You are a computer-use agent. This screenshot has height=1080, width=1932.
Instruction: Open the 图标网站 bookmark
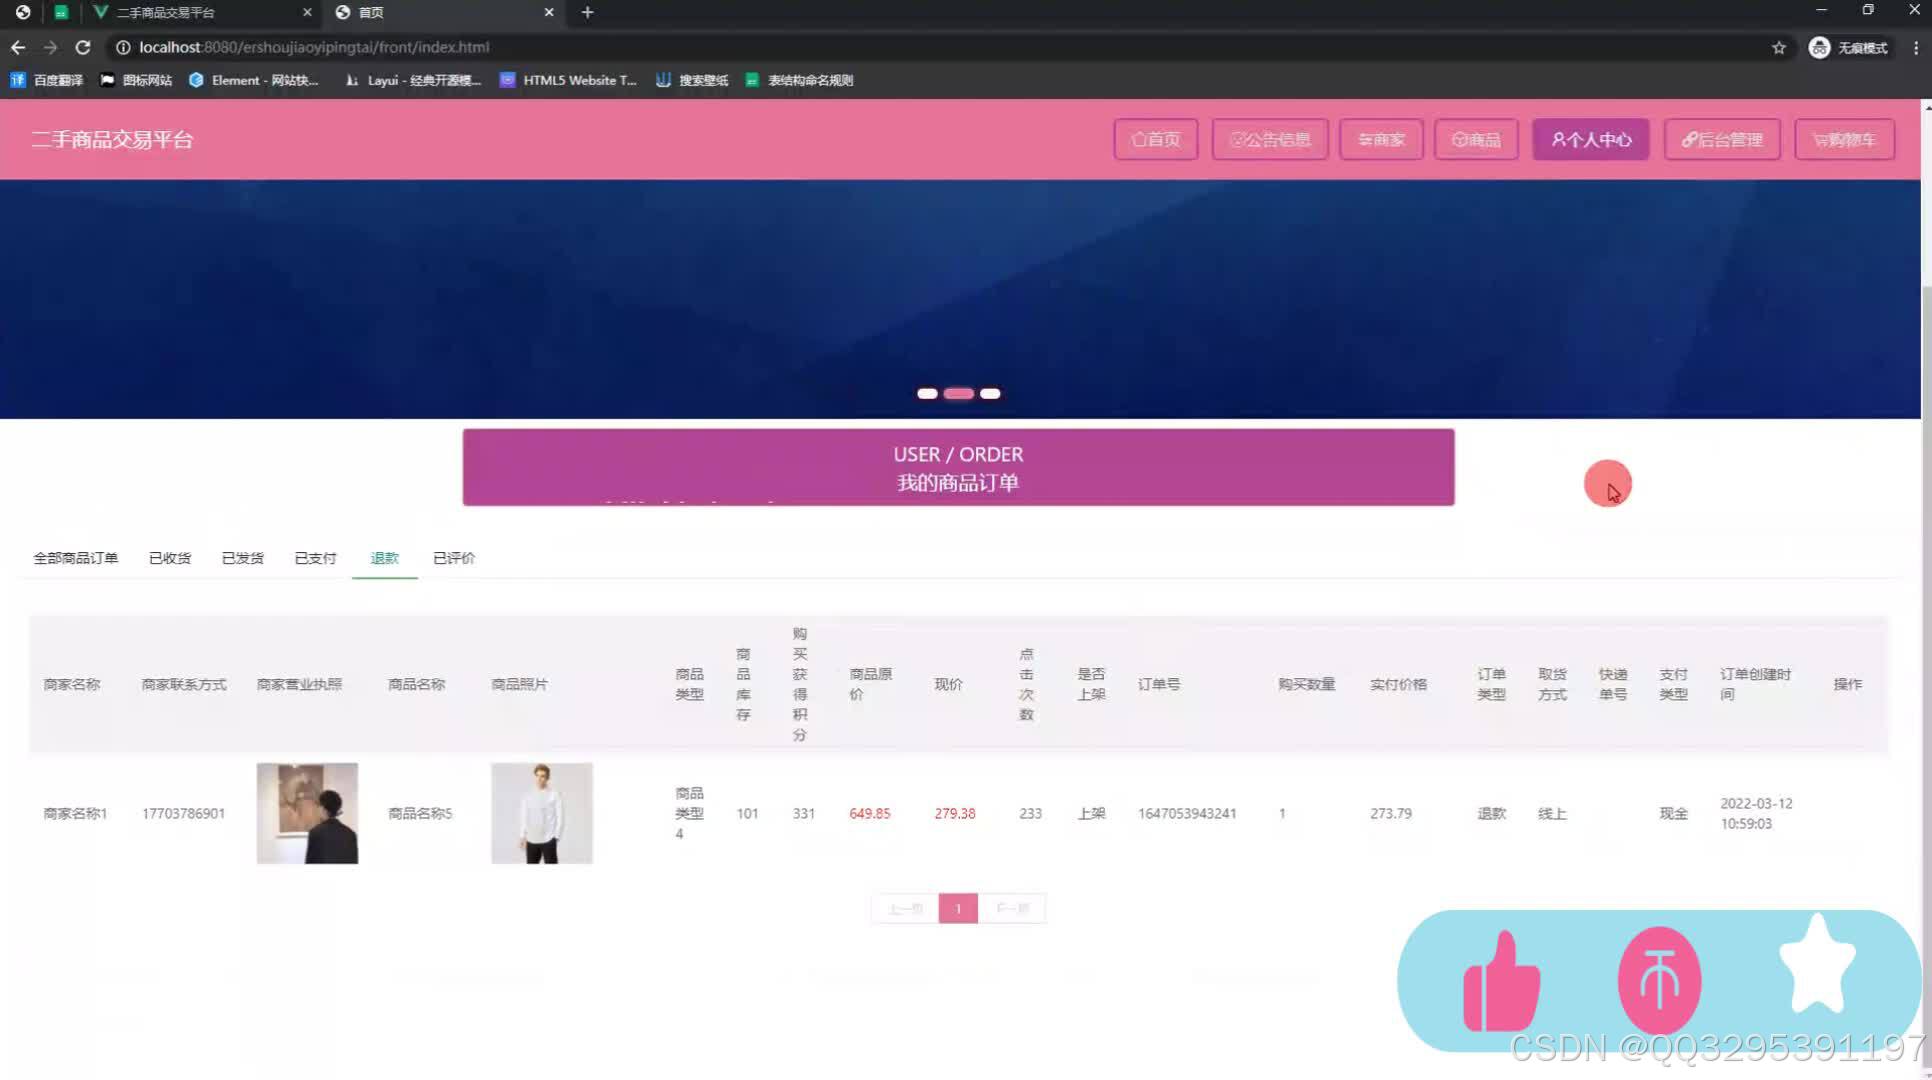click(136, 80)
